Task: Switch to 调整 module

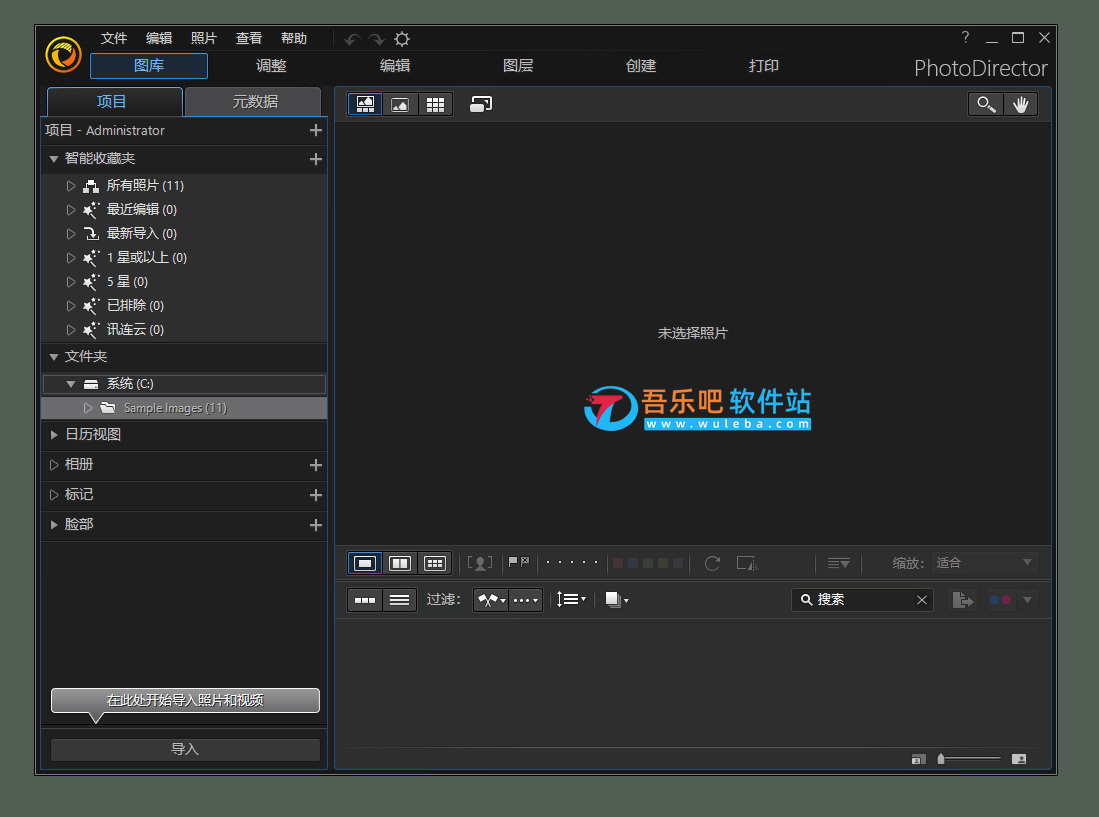Action: click(271, 66)
